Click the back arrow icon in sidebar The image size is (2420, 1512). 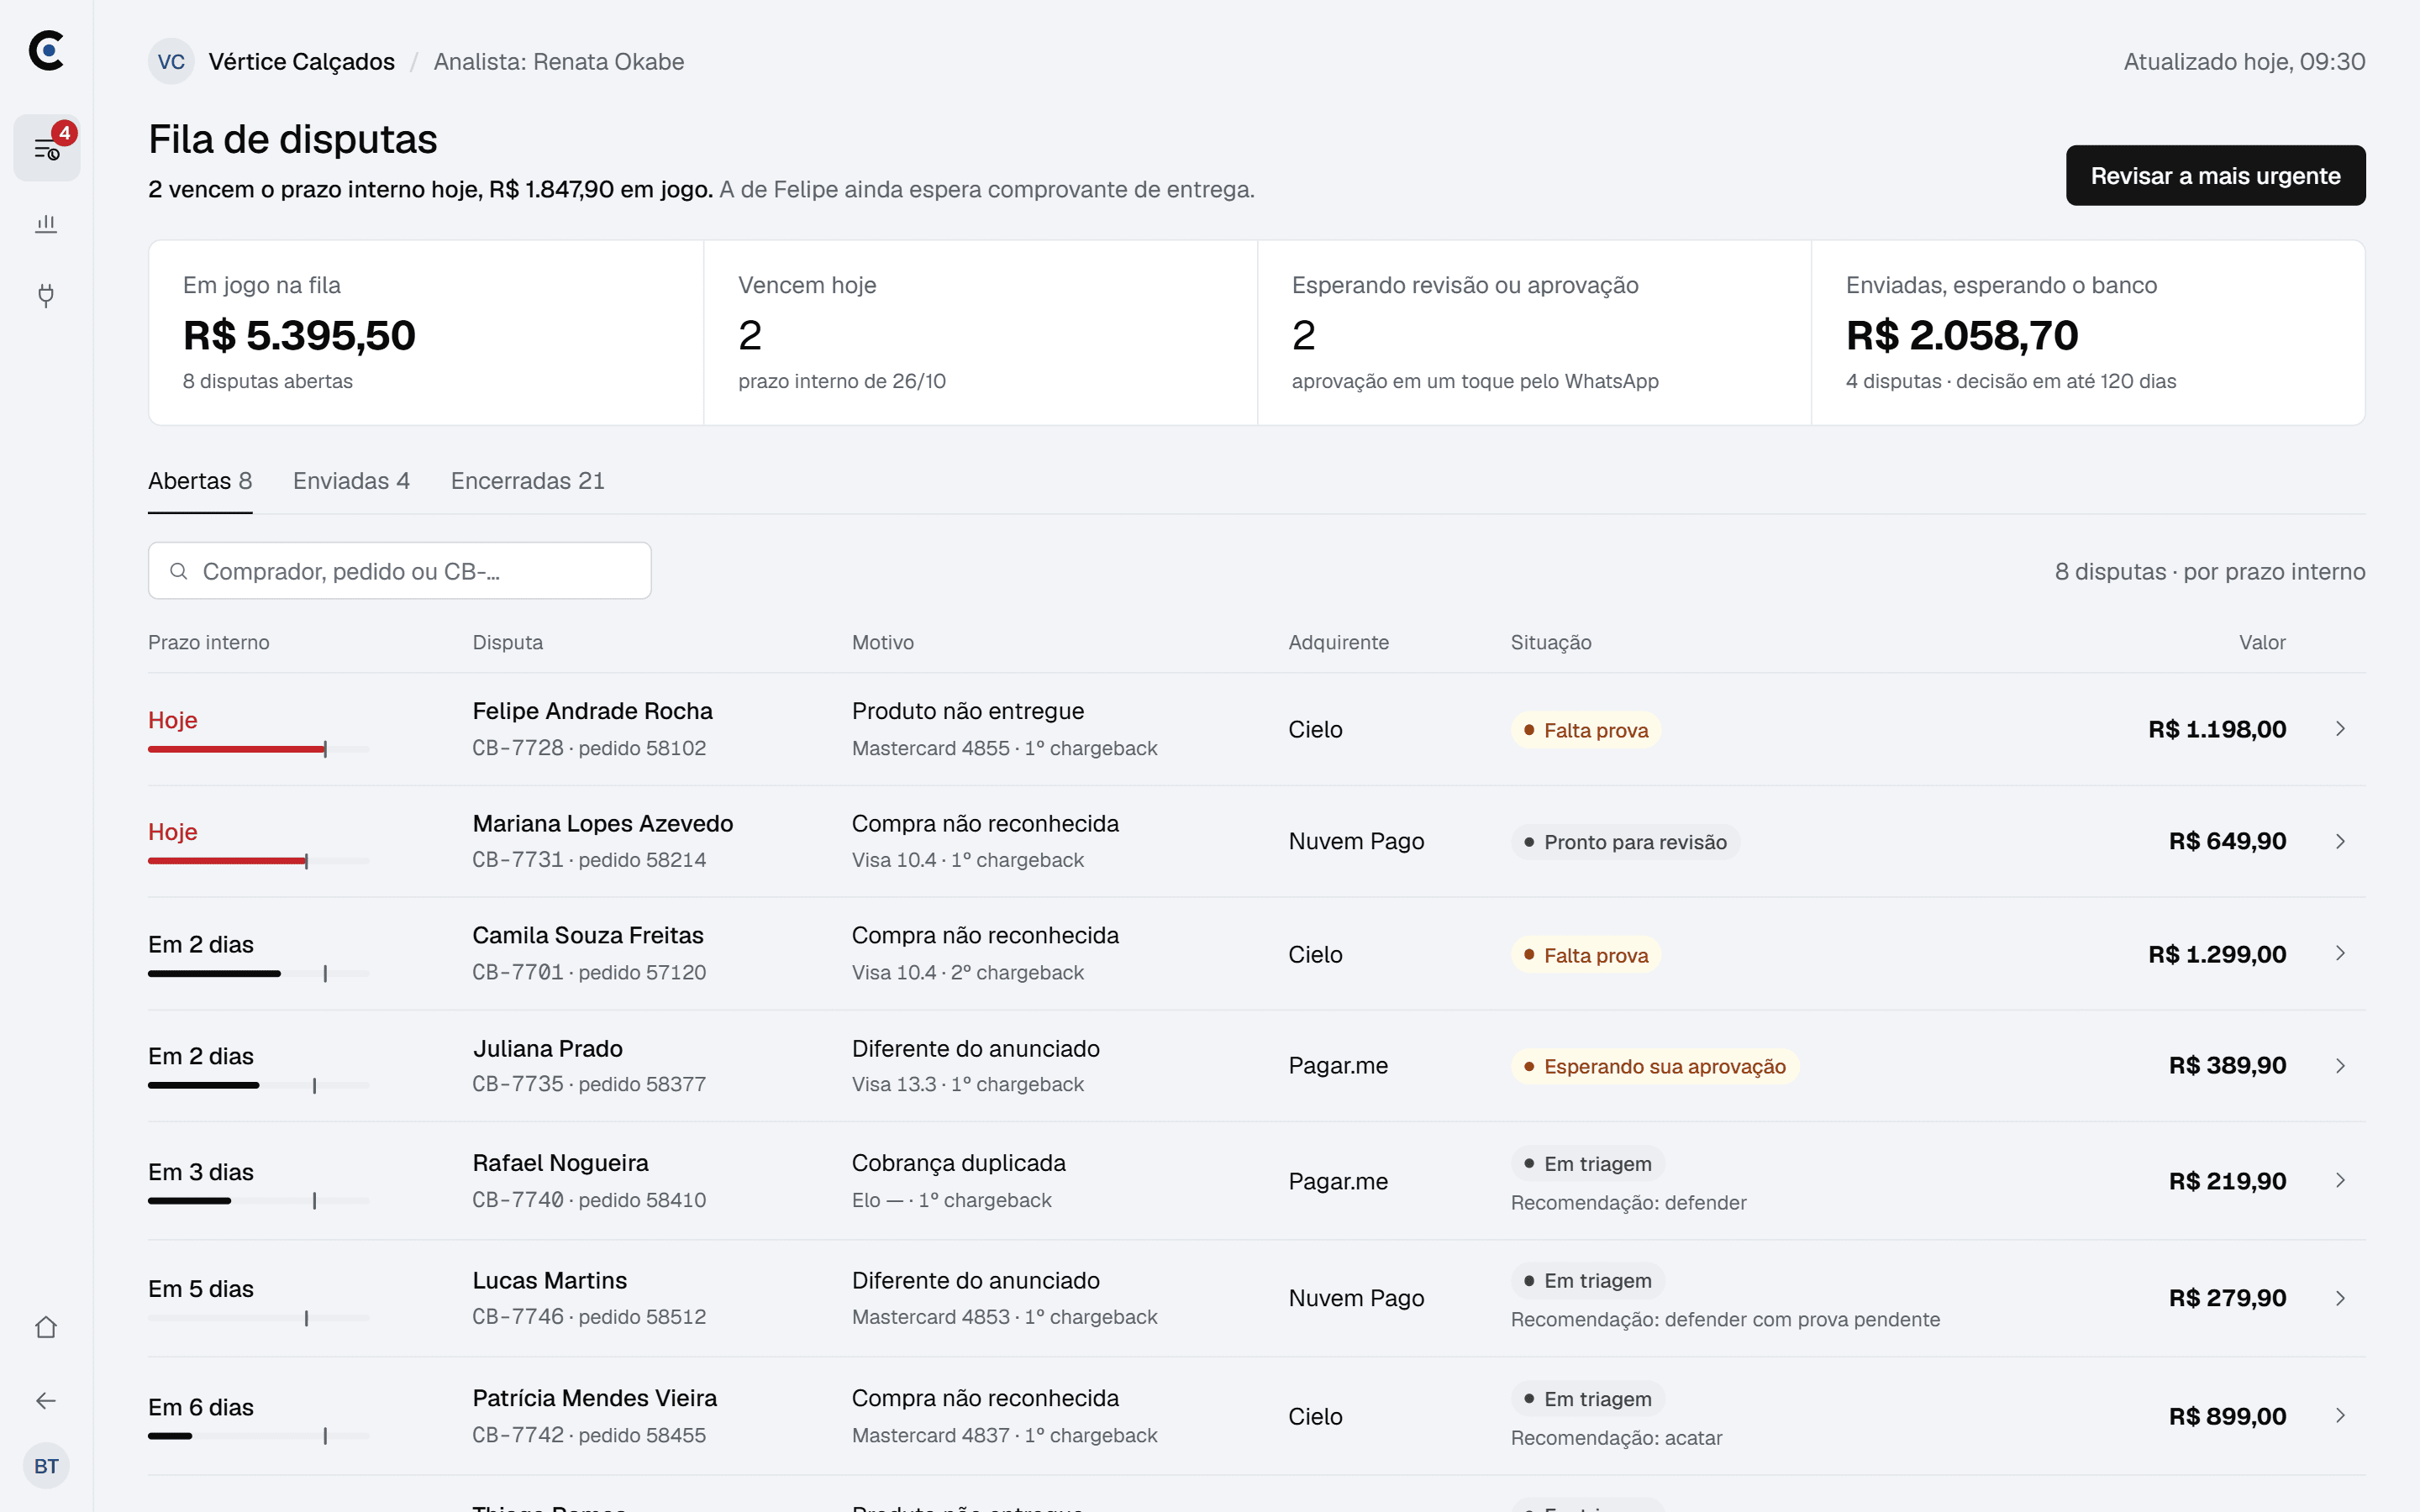click(46, 1400)
